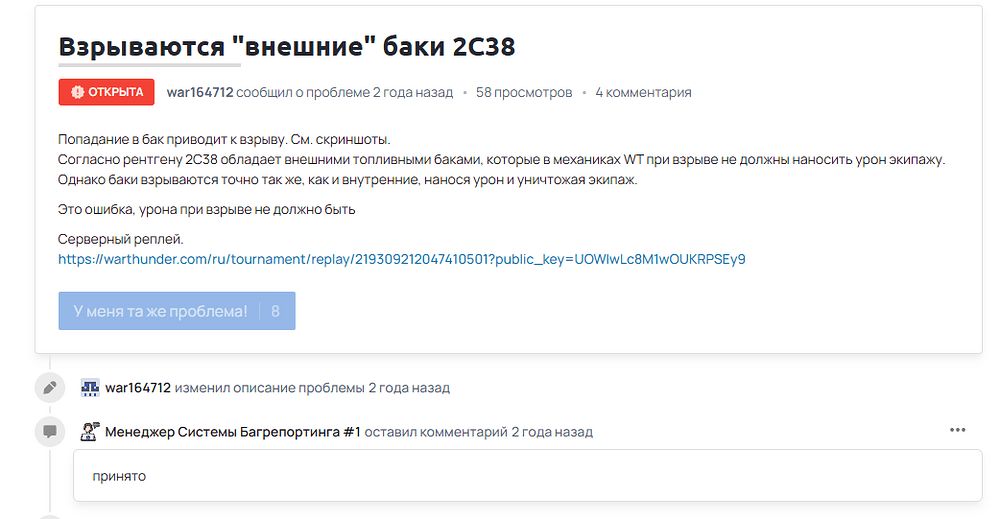Click the "2 года назад" timestamp on the manager comment
The height and width of the screenshot is (519, 1000).
pos(552,432)
